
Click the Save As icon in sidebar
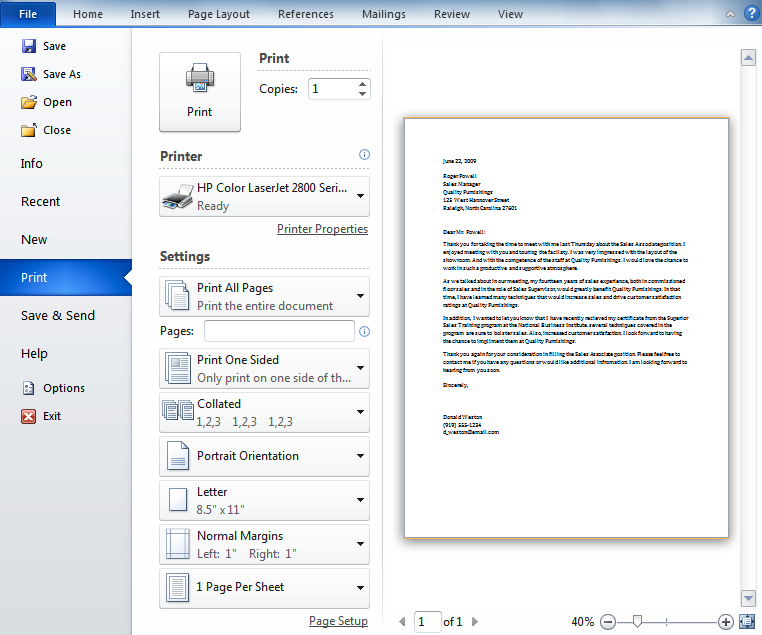[x=29, y=74]
